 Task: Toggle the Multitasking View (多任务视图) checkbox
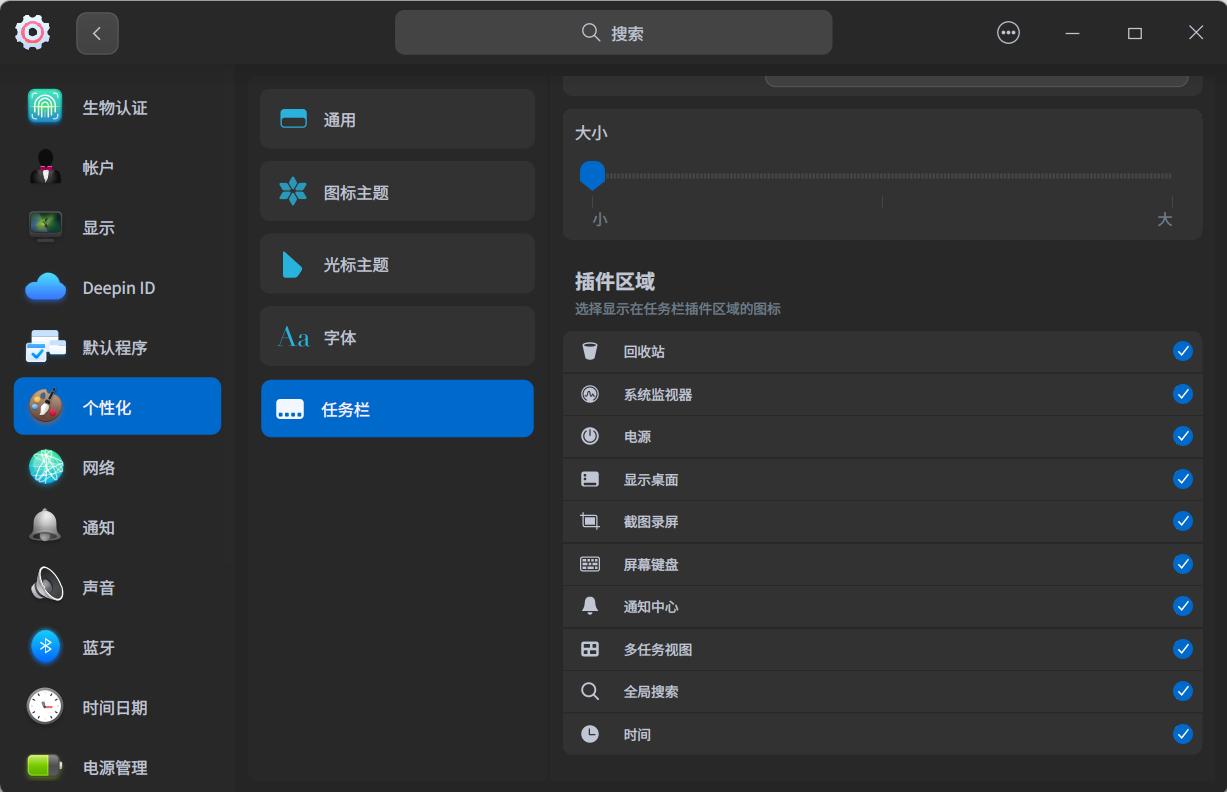click(1183, 649)
